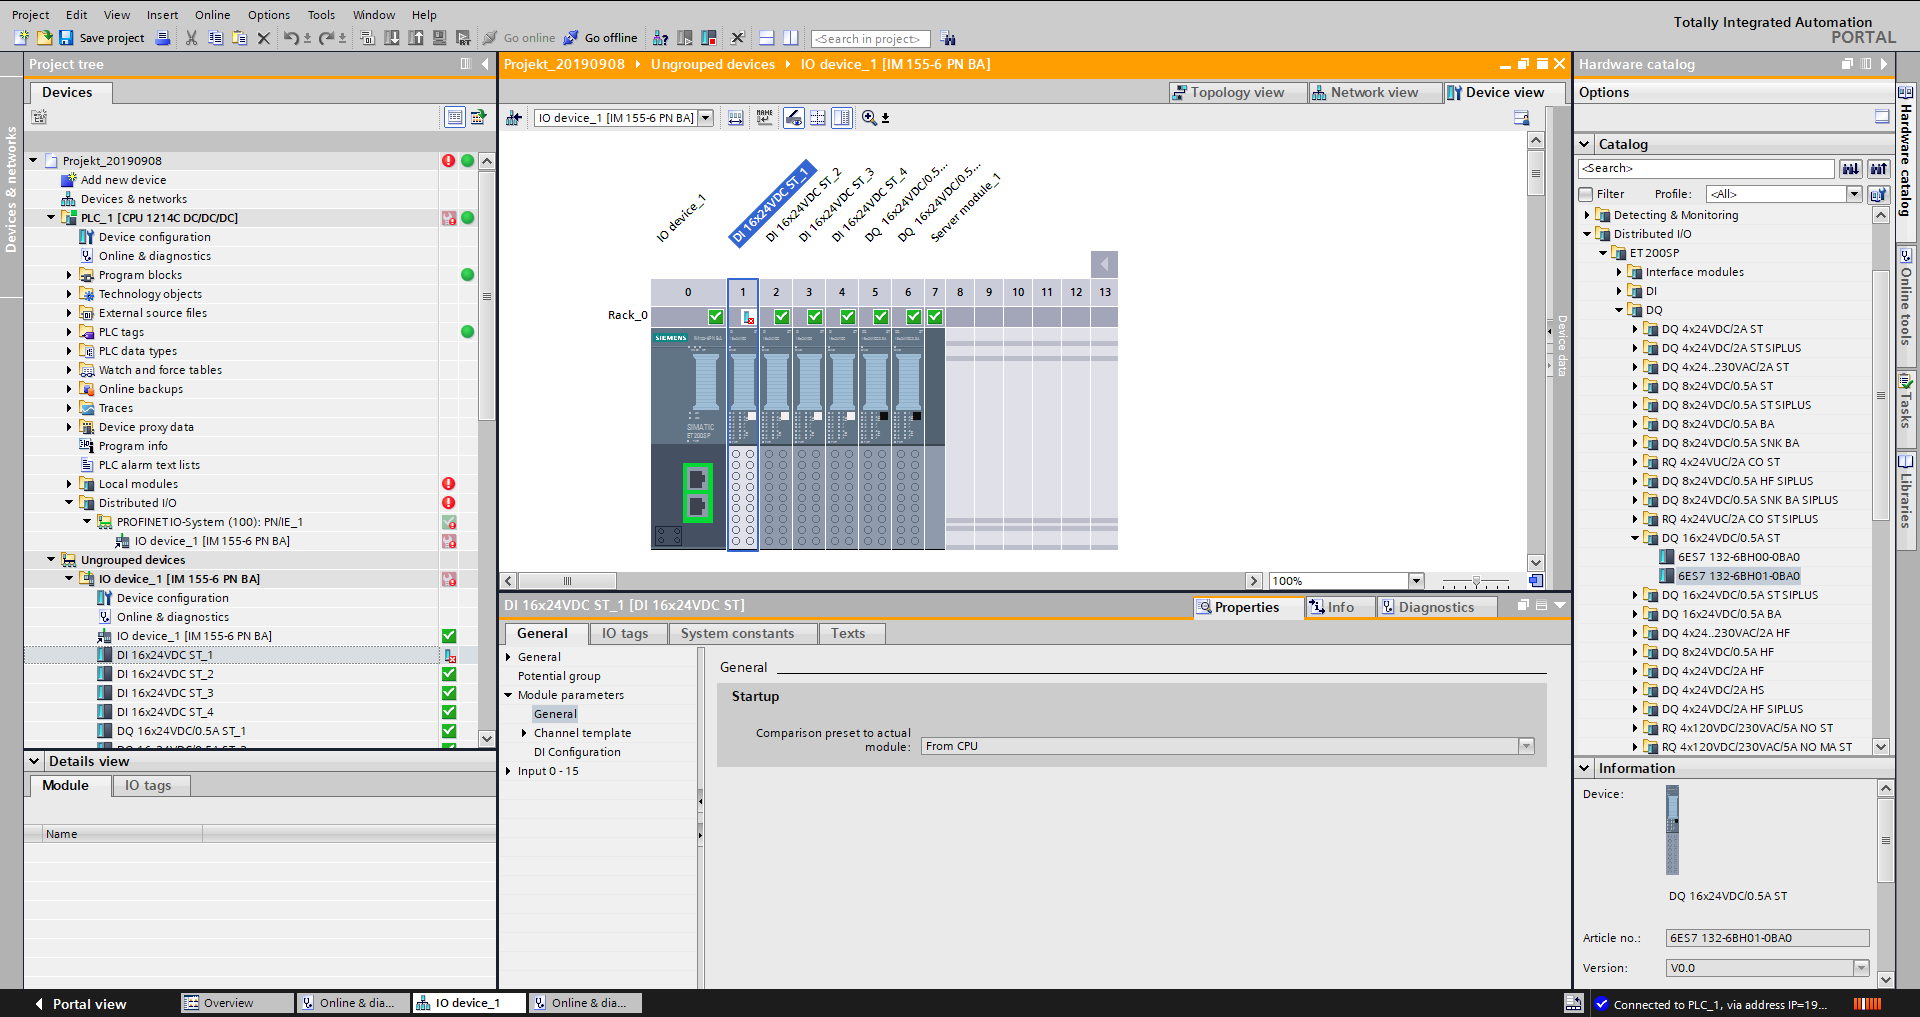Click the switch to network view icon

pyautogui.click(x=514, y=118)
